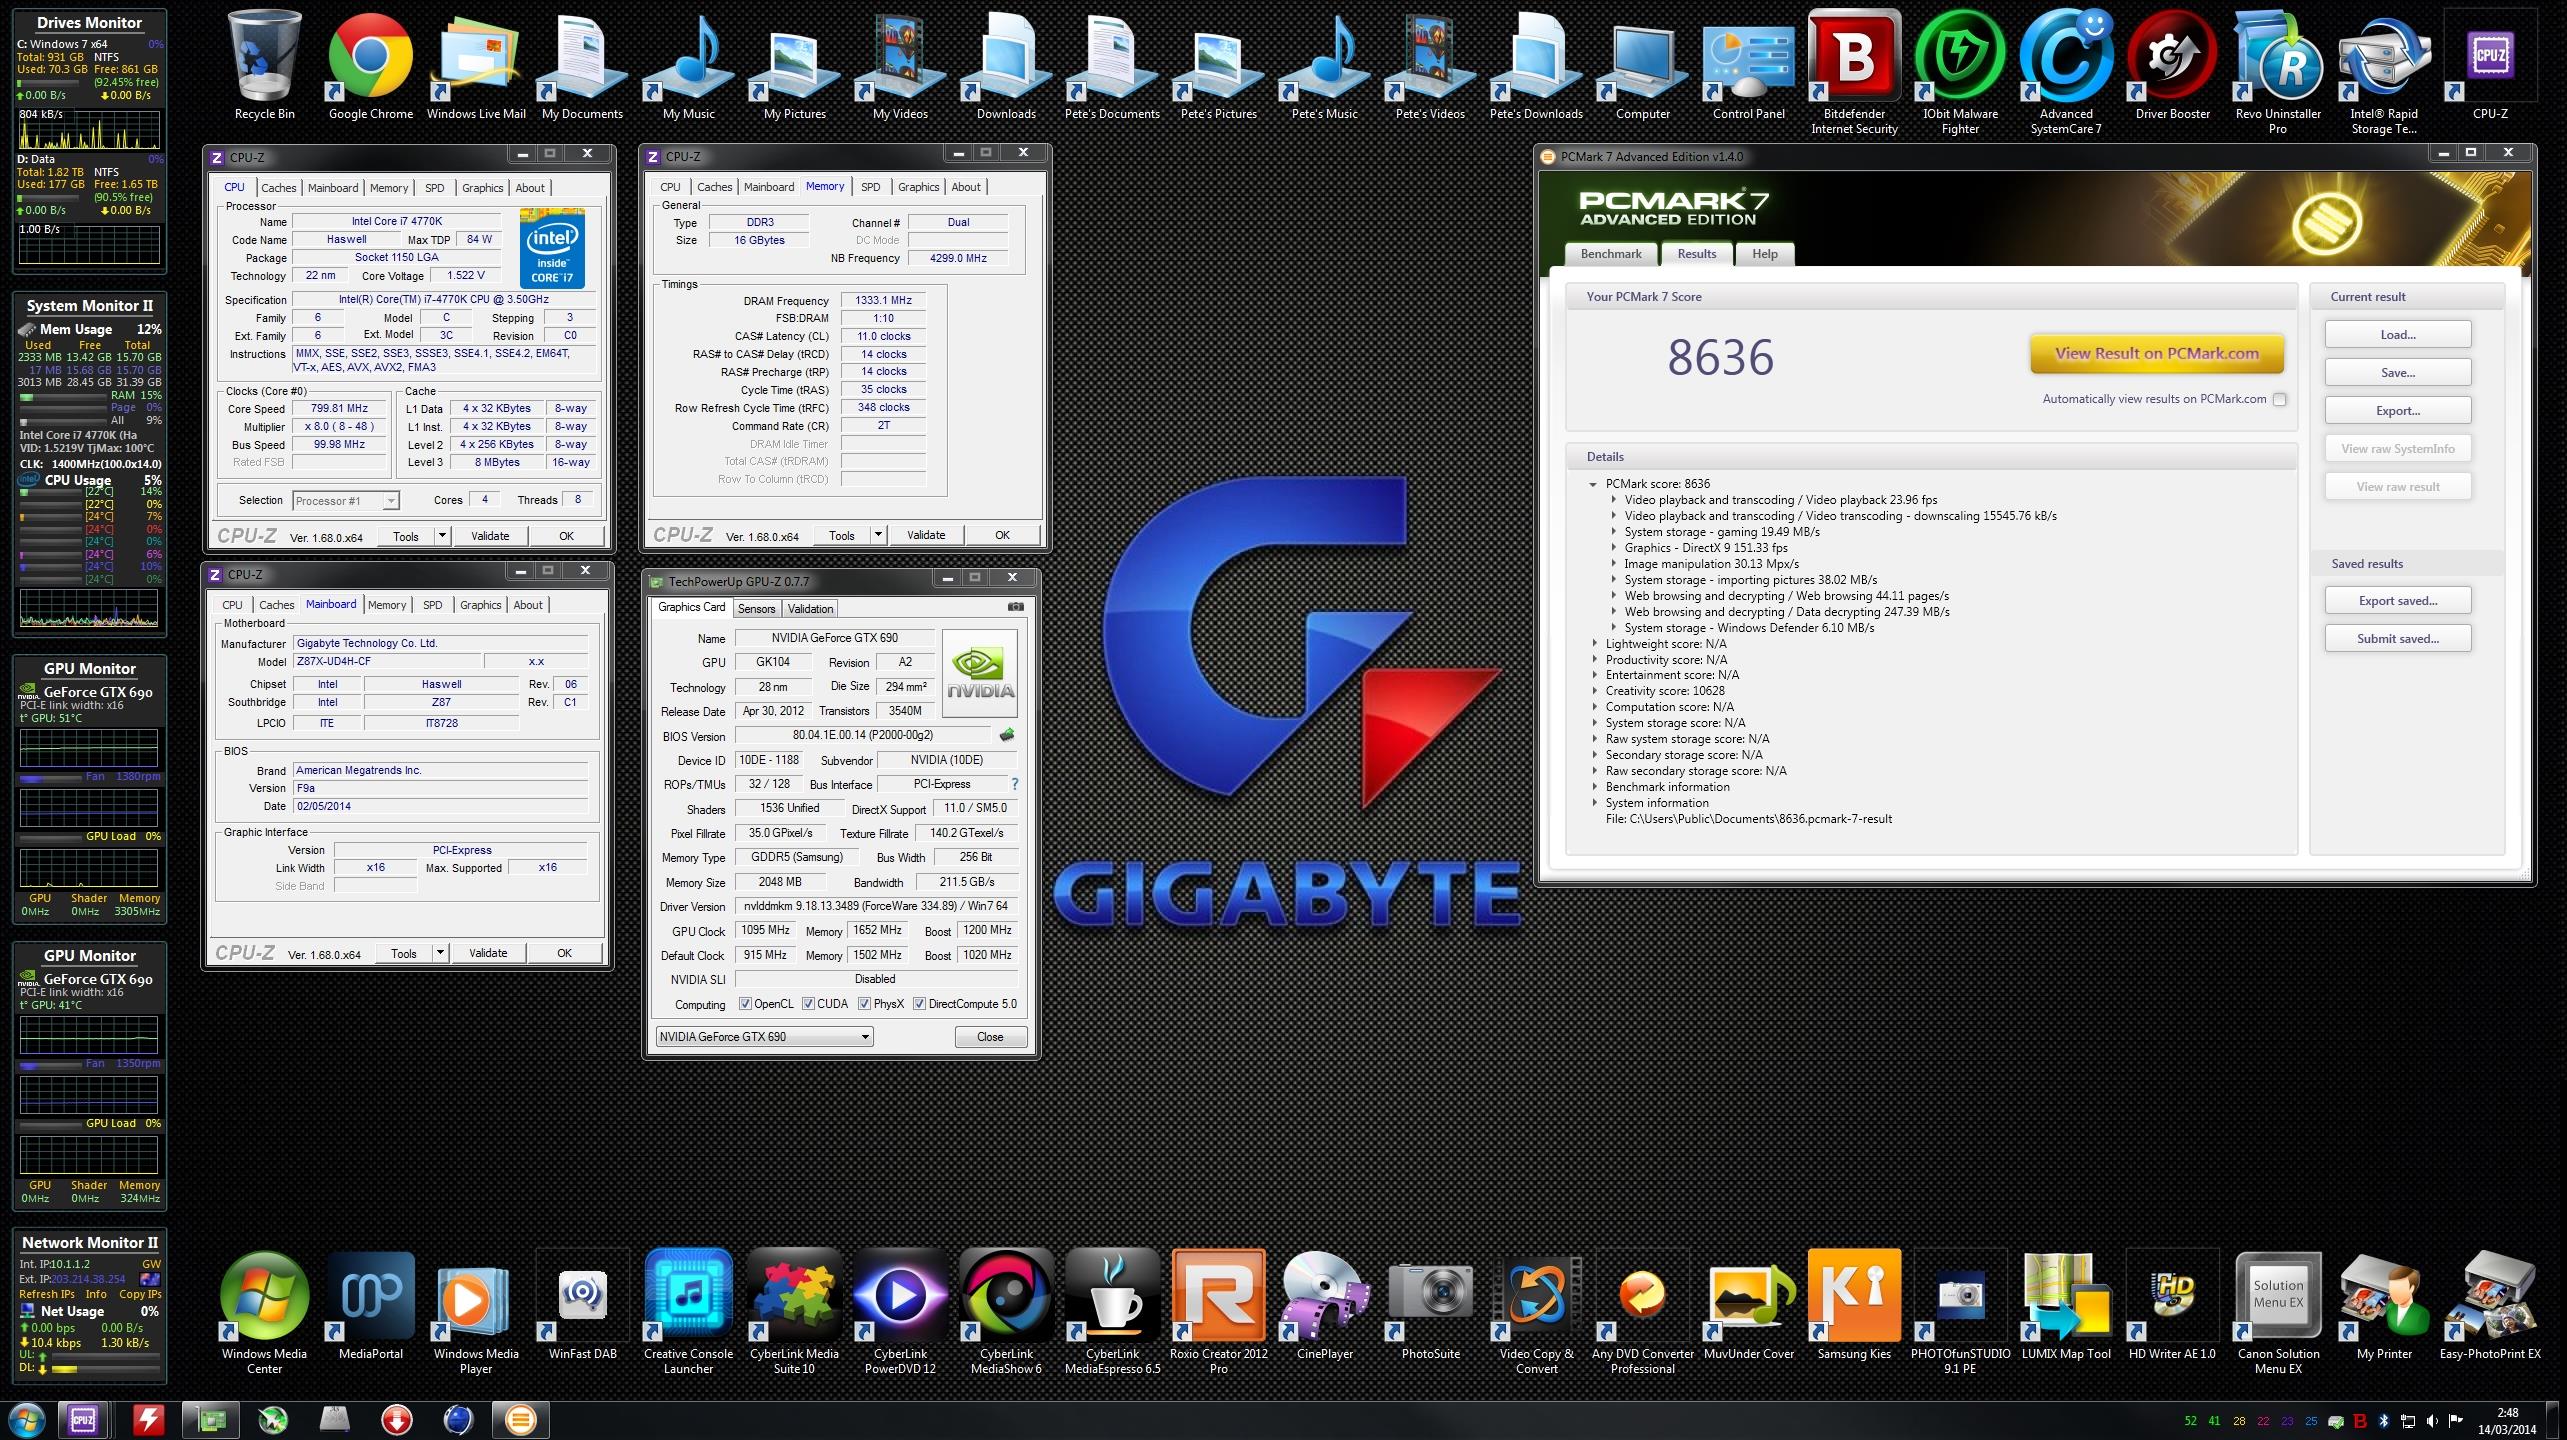
Task: Click the Intel inside Core i7 logo
Action: [552, 248]
